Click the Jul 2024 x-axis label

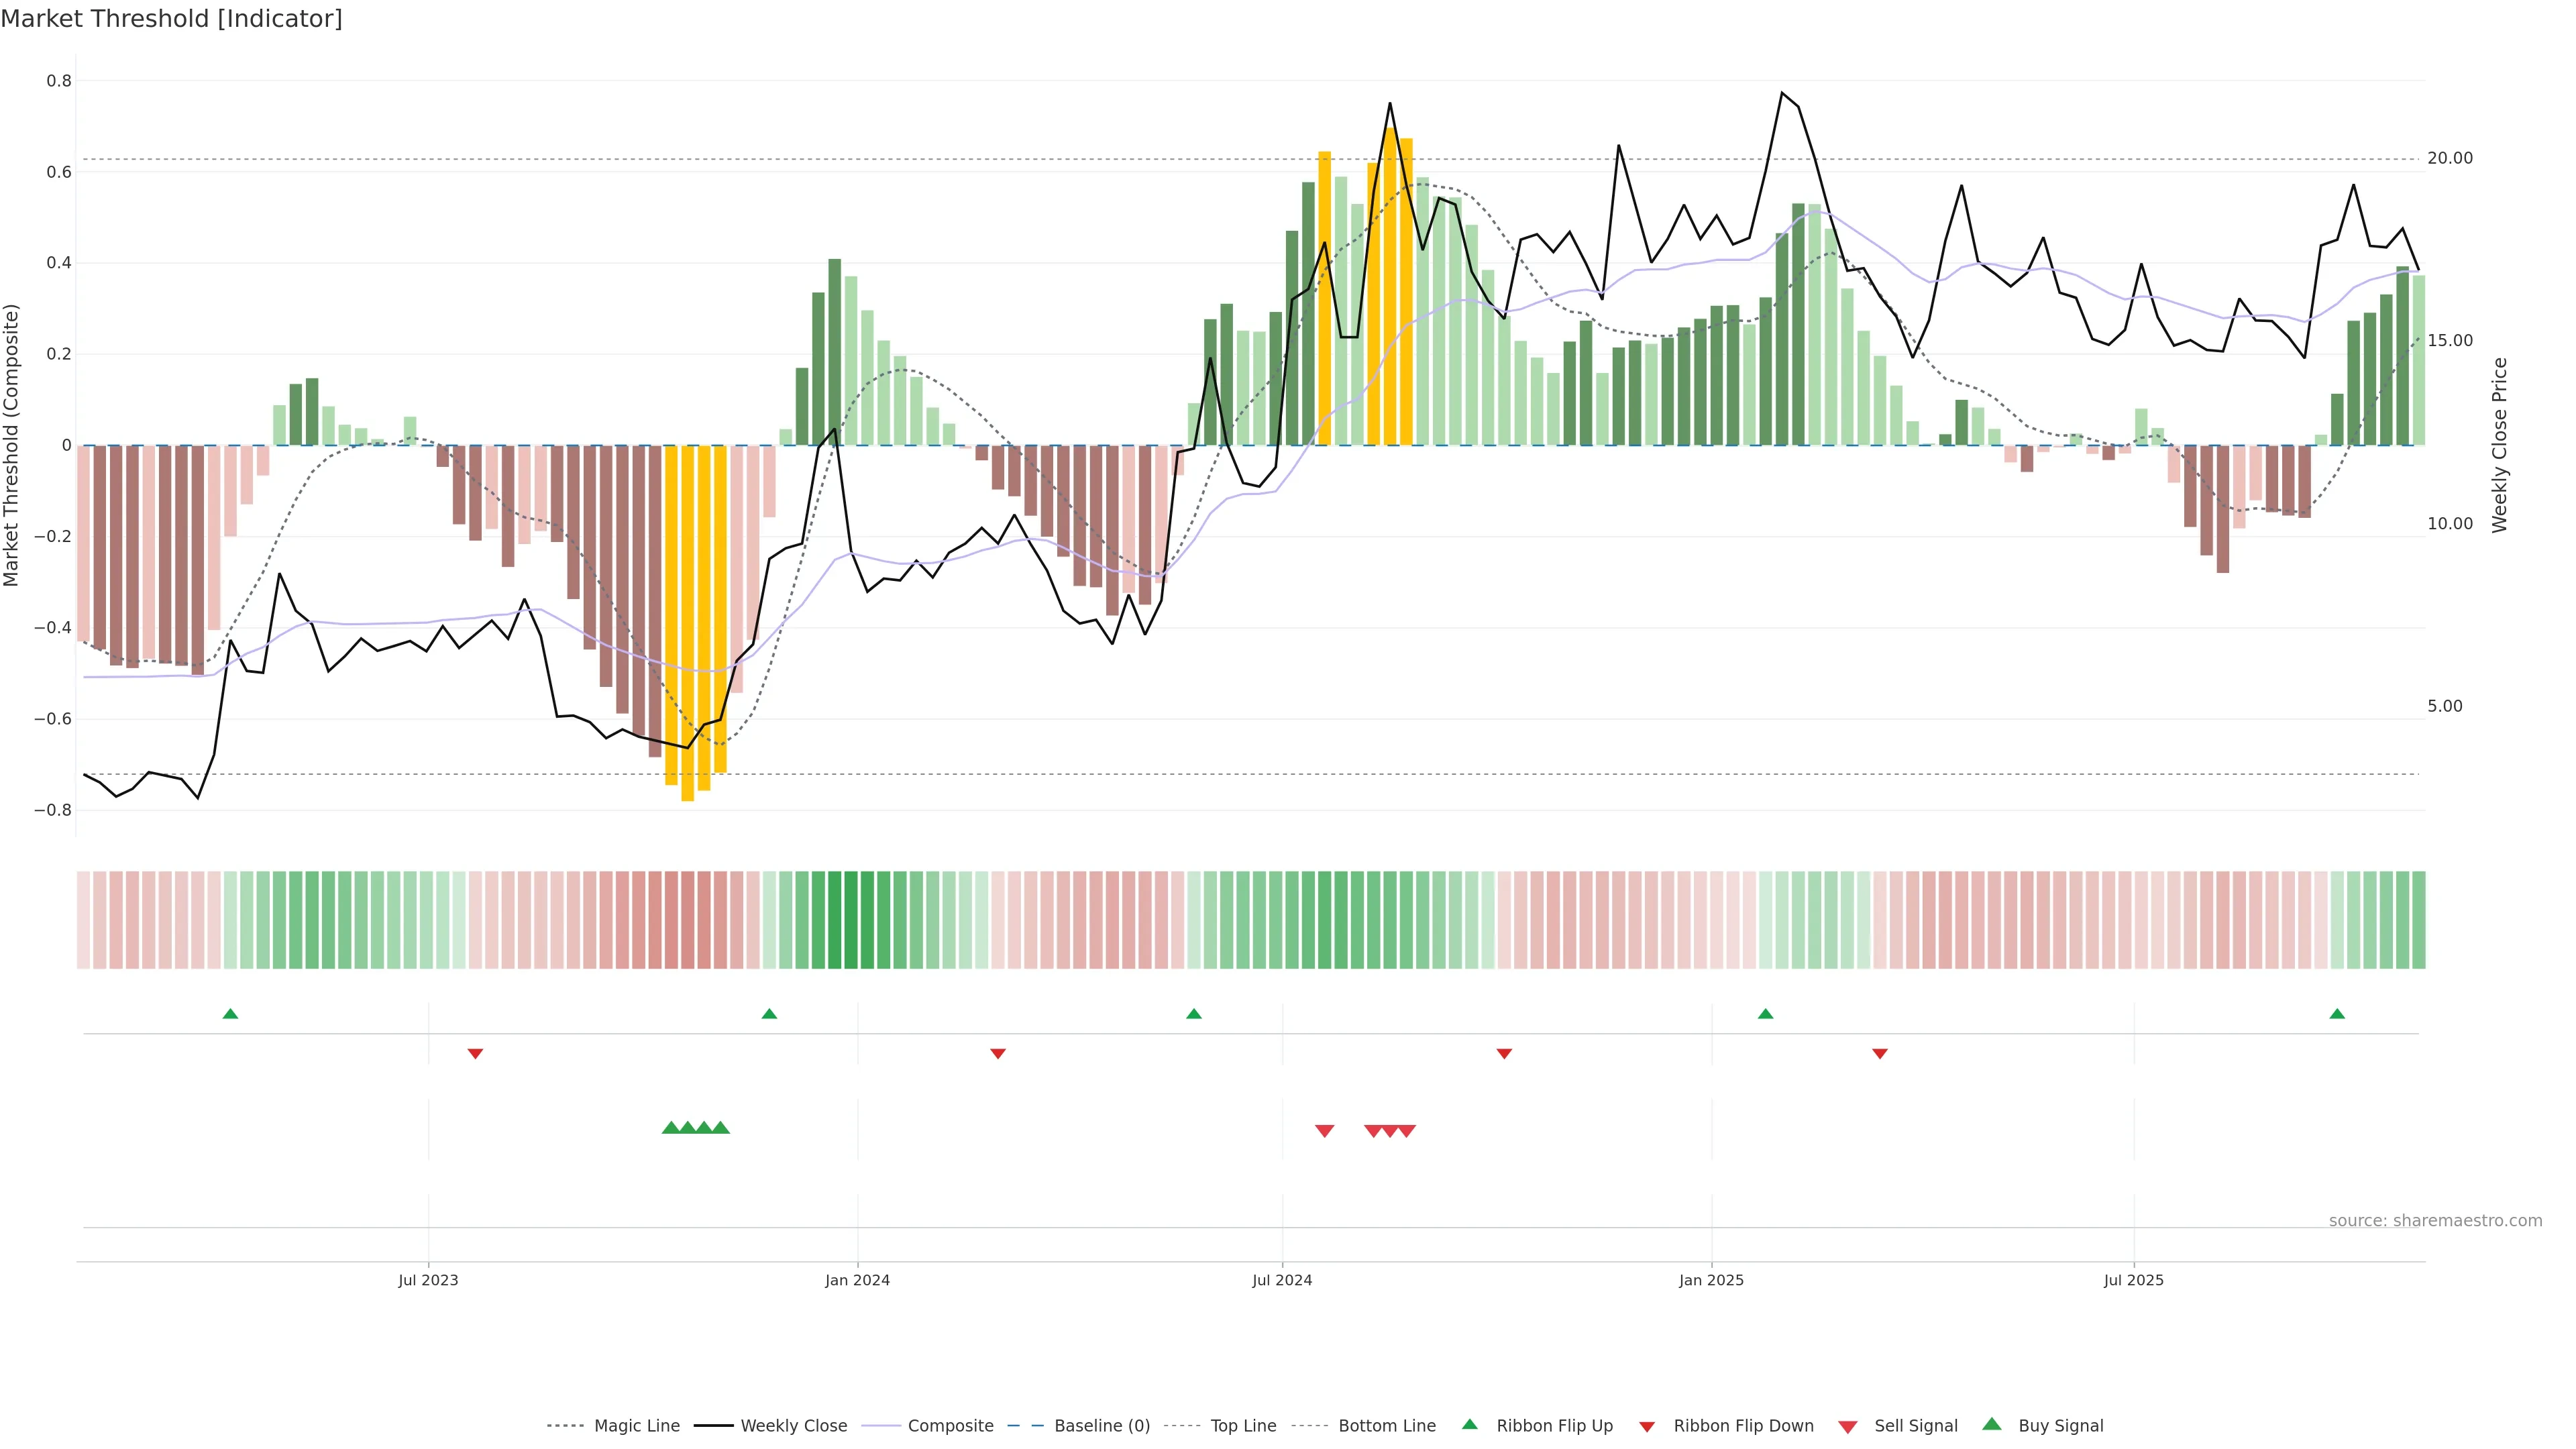(x=1282, y=1280)
